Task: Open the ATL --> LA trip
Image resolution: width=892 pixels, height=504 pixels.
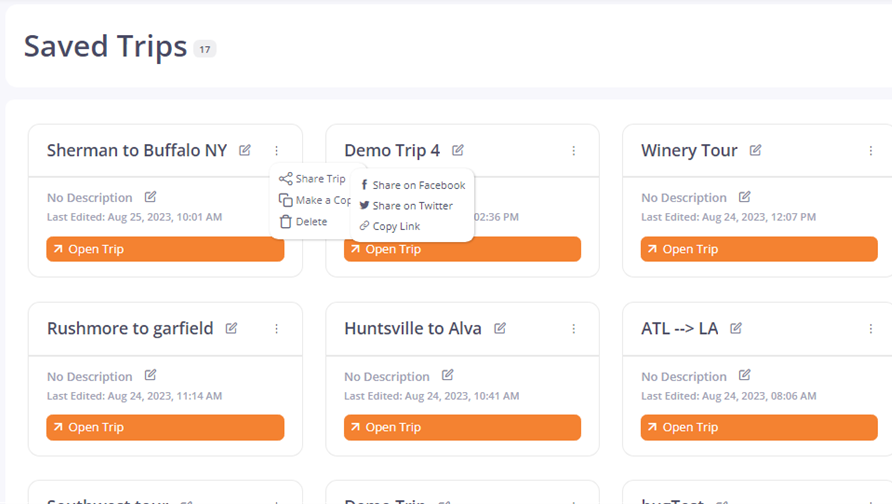Action: click(x=759, y=427)
